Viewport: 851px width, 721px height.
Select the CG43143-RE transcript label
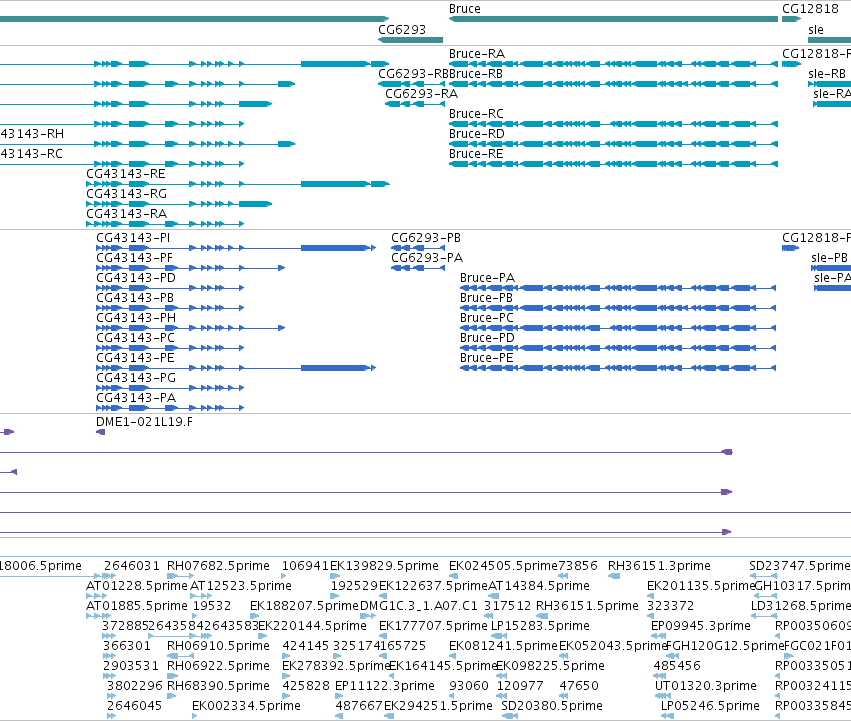(x=126, y=174)
